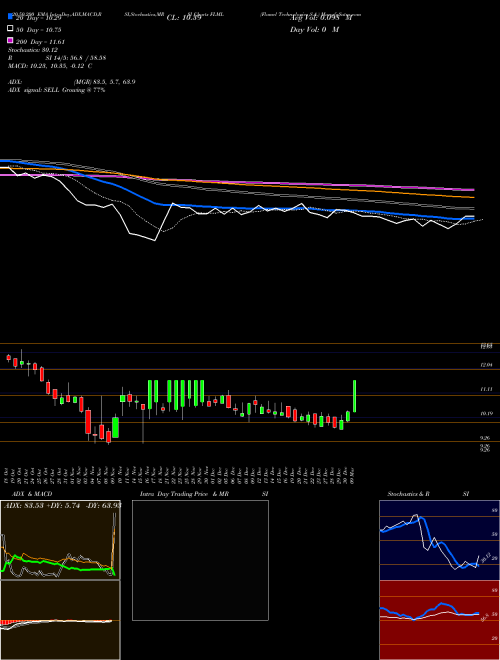
Task: Open the empty intraday trading price panel
Action: pos(200,560)
